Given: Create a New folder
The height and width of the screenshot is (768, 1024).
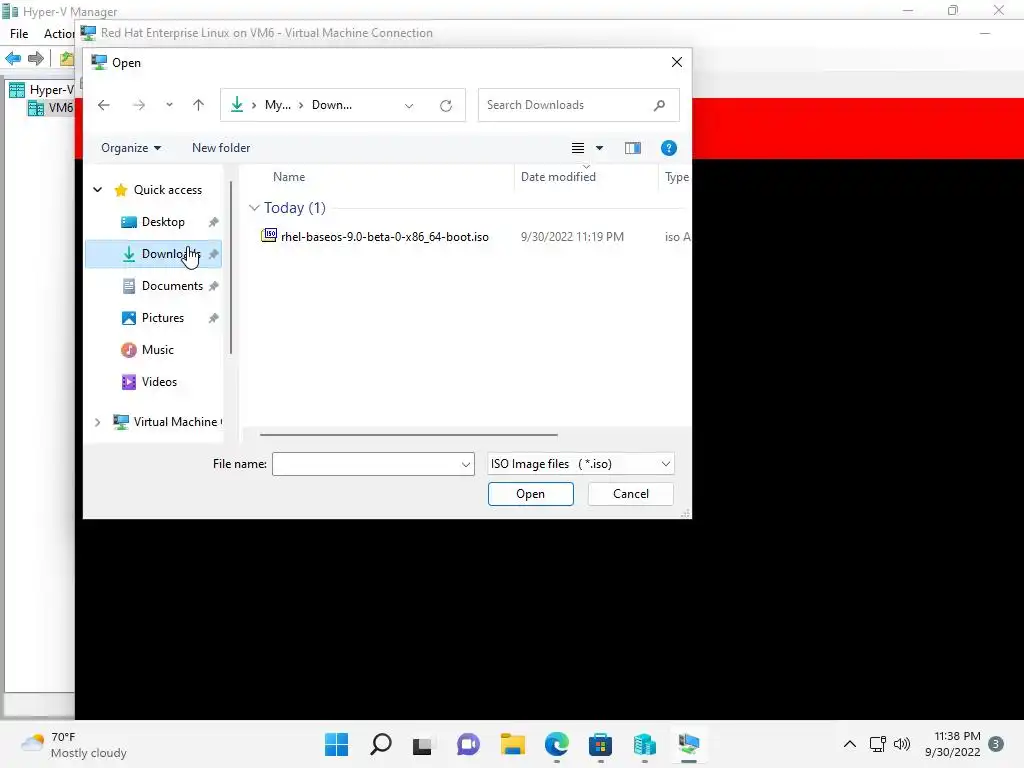Looking at the screenshot, I should click(x=221, y=148).
